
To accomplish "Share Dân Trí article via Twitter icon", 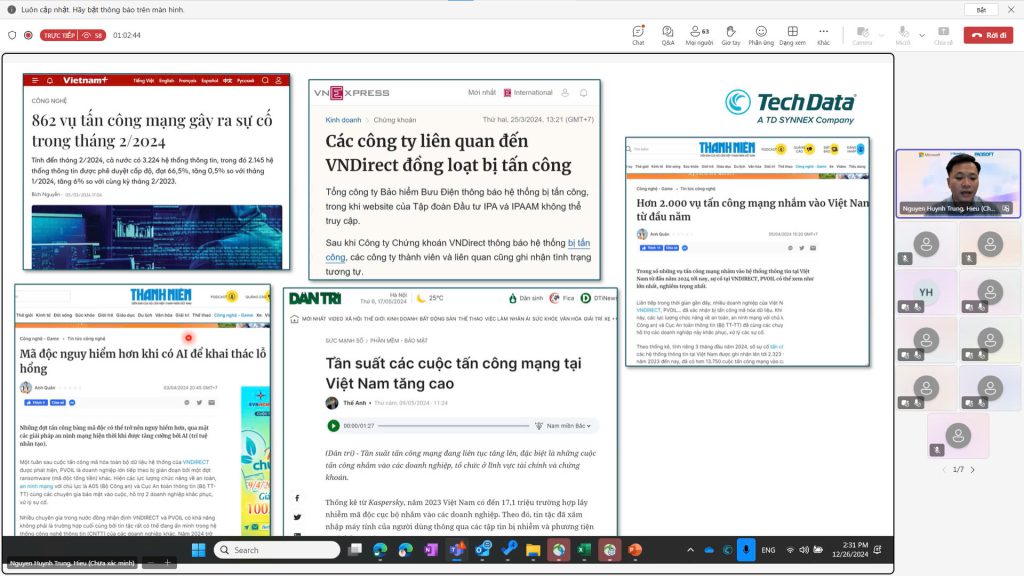I will click(297, 517).
